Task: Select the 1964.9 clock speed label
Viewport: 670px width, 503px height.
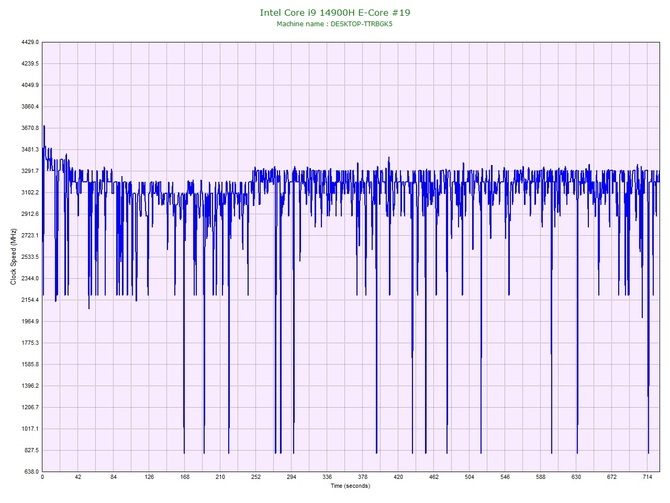Action: coord(30,321)
